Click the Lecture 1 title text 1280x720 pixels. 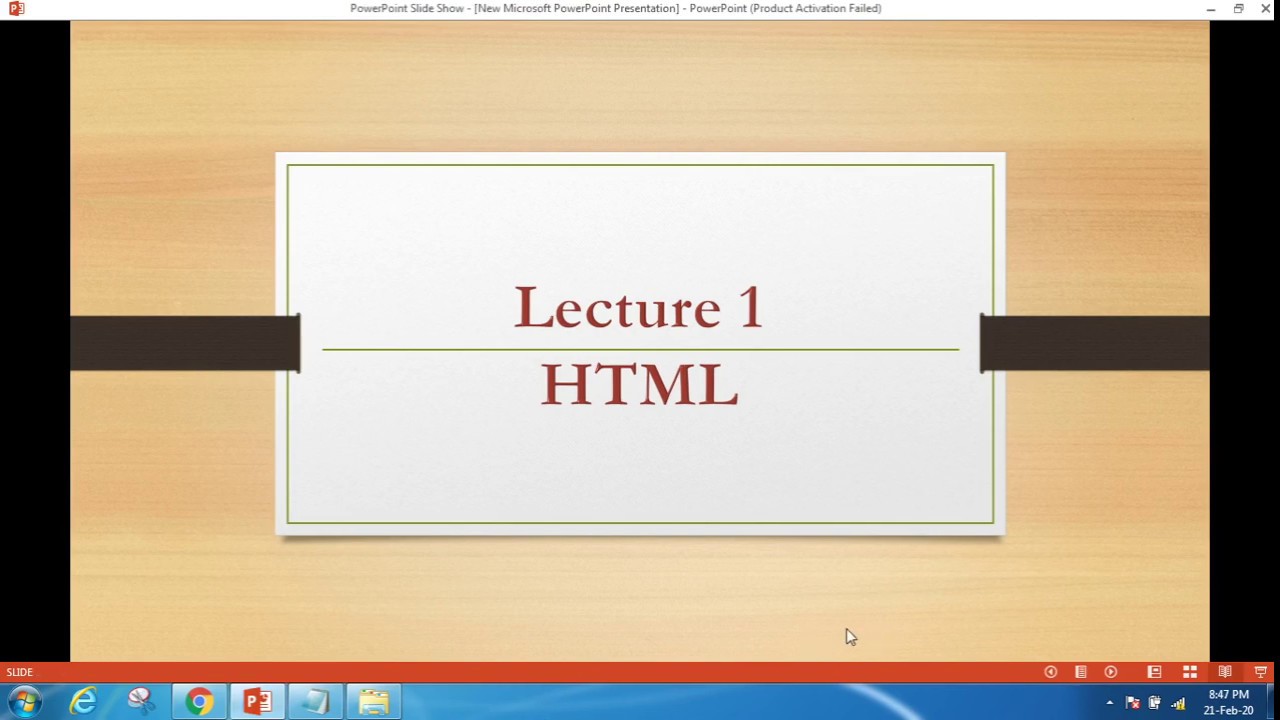[639, 307]
